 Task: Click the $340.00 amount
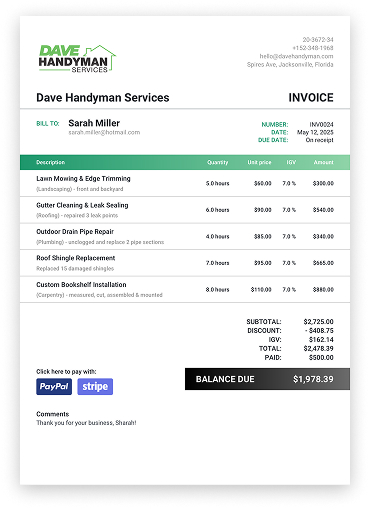click(x=323, y=236)
